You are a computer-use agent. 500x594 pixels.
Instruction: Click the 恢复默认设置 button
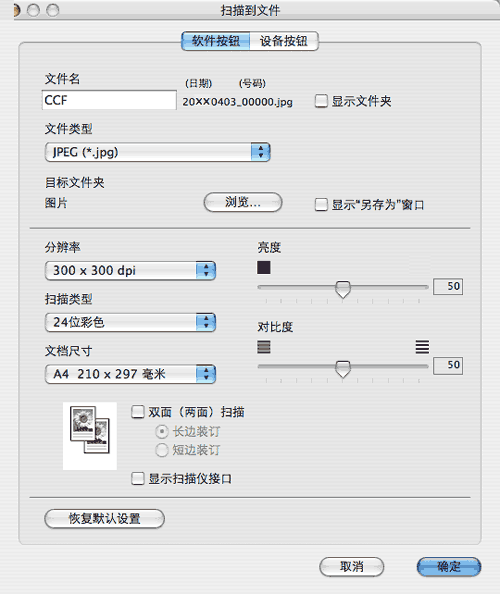coord(105,519)
